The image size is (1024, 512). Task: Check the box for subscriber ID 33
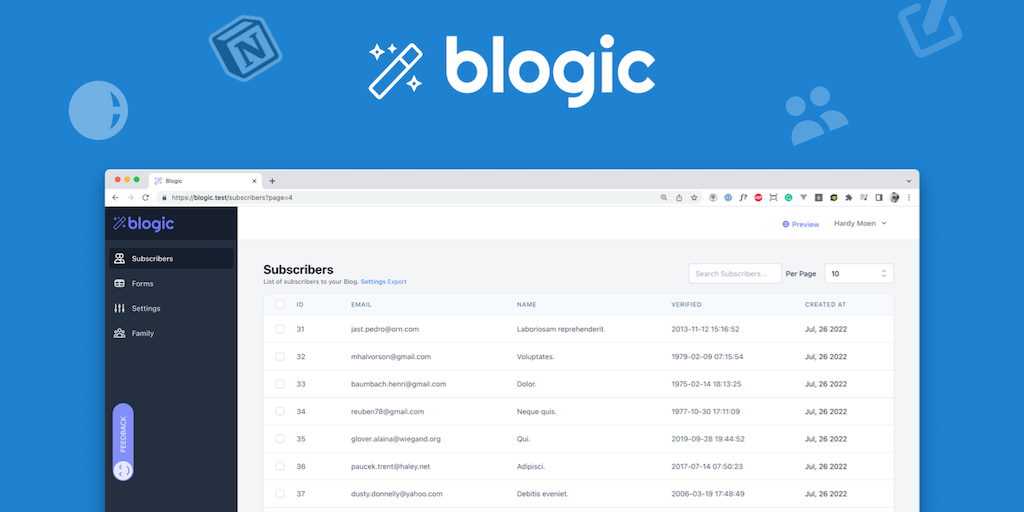pyautogui.click(x=280, y=384)
